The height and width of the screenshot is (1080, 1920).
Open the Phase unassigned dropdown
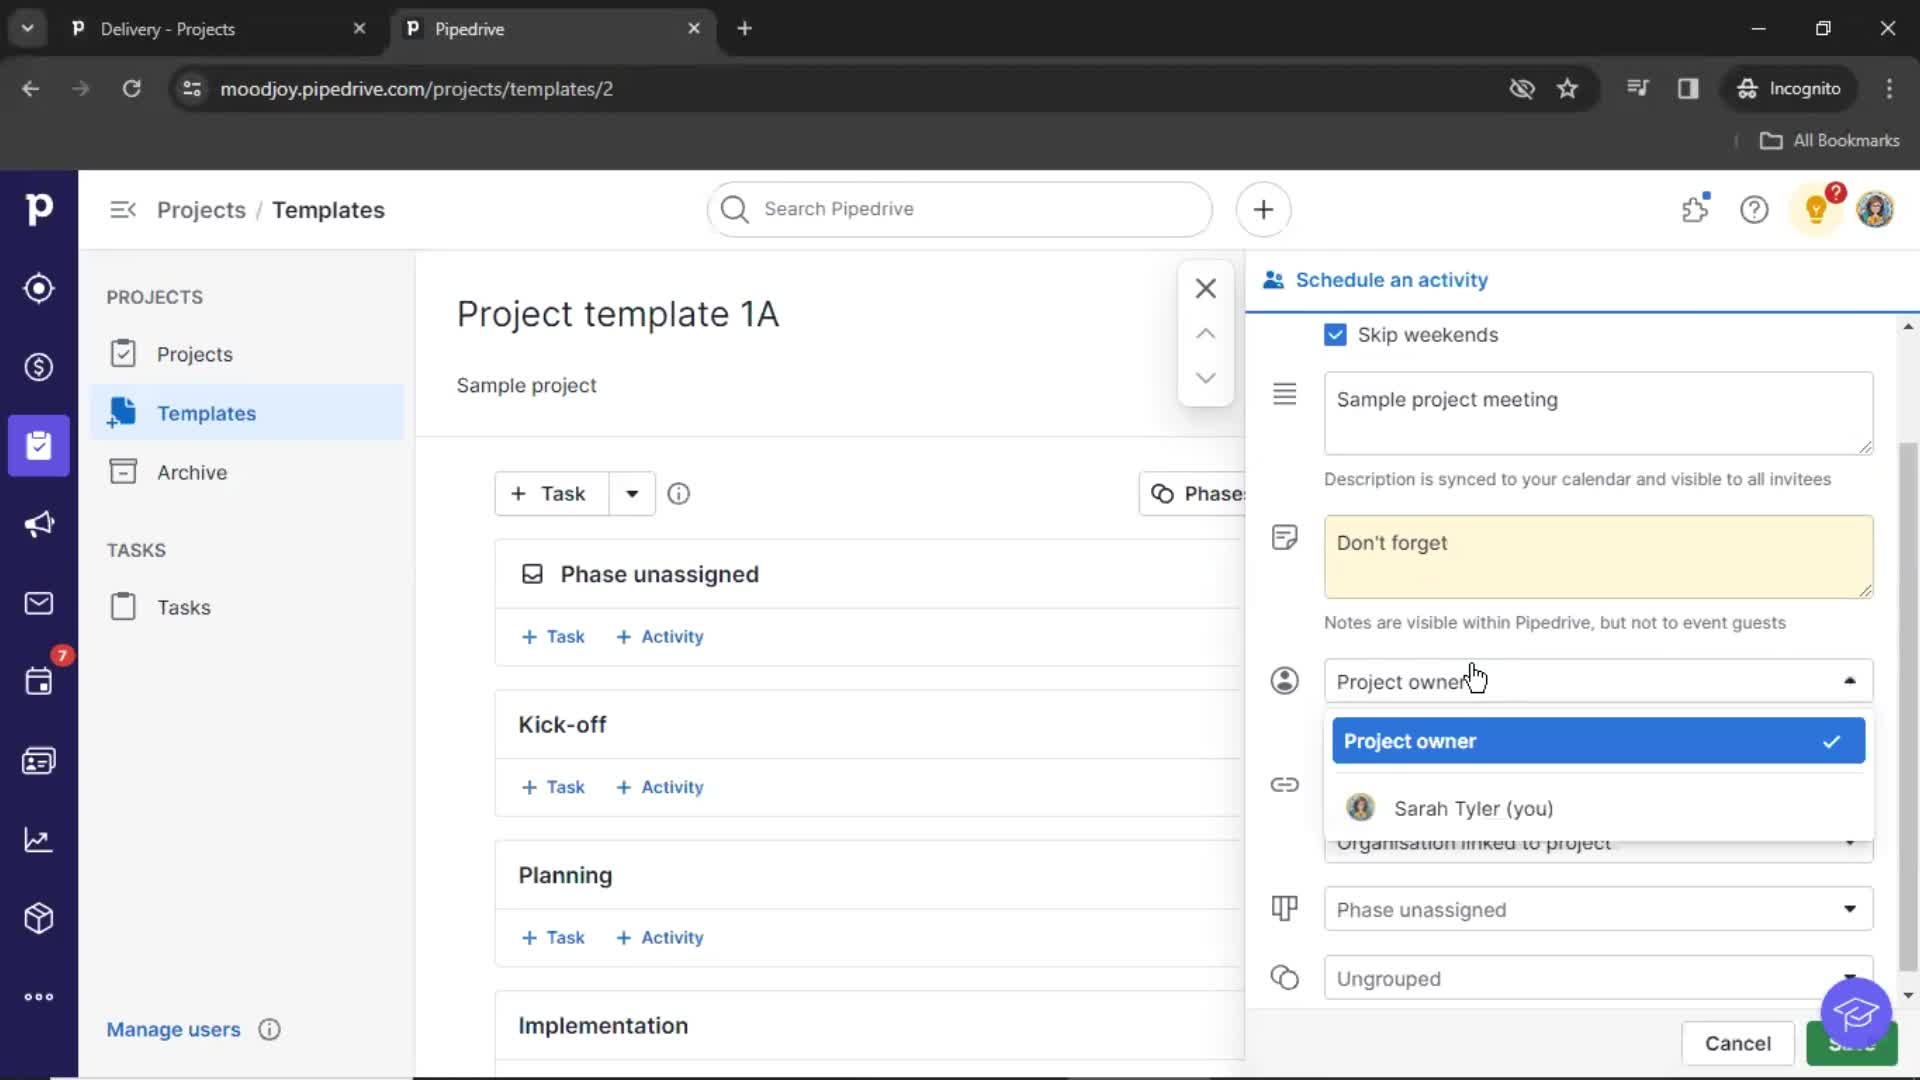click(x=1597, y=909)
